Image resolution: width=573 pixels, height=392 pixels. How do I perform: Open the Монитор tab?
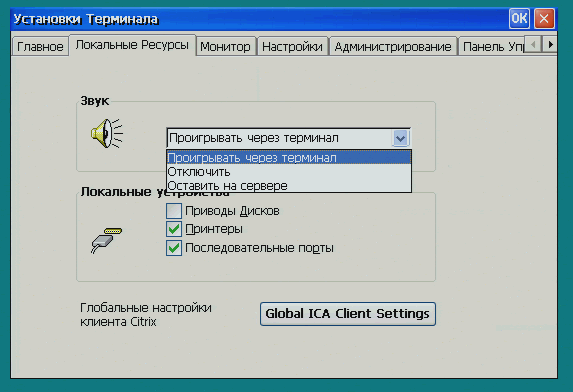click(x=225, y=46)
